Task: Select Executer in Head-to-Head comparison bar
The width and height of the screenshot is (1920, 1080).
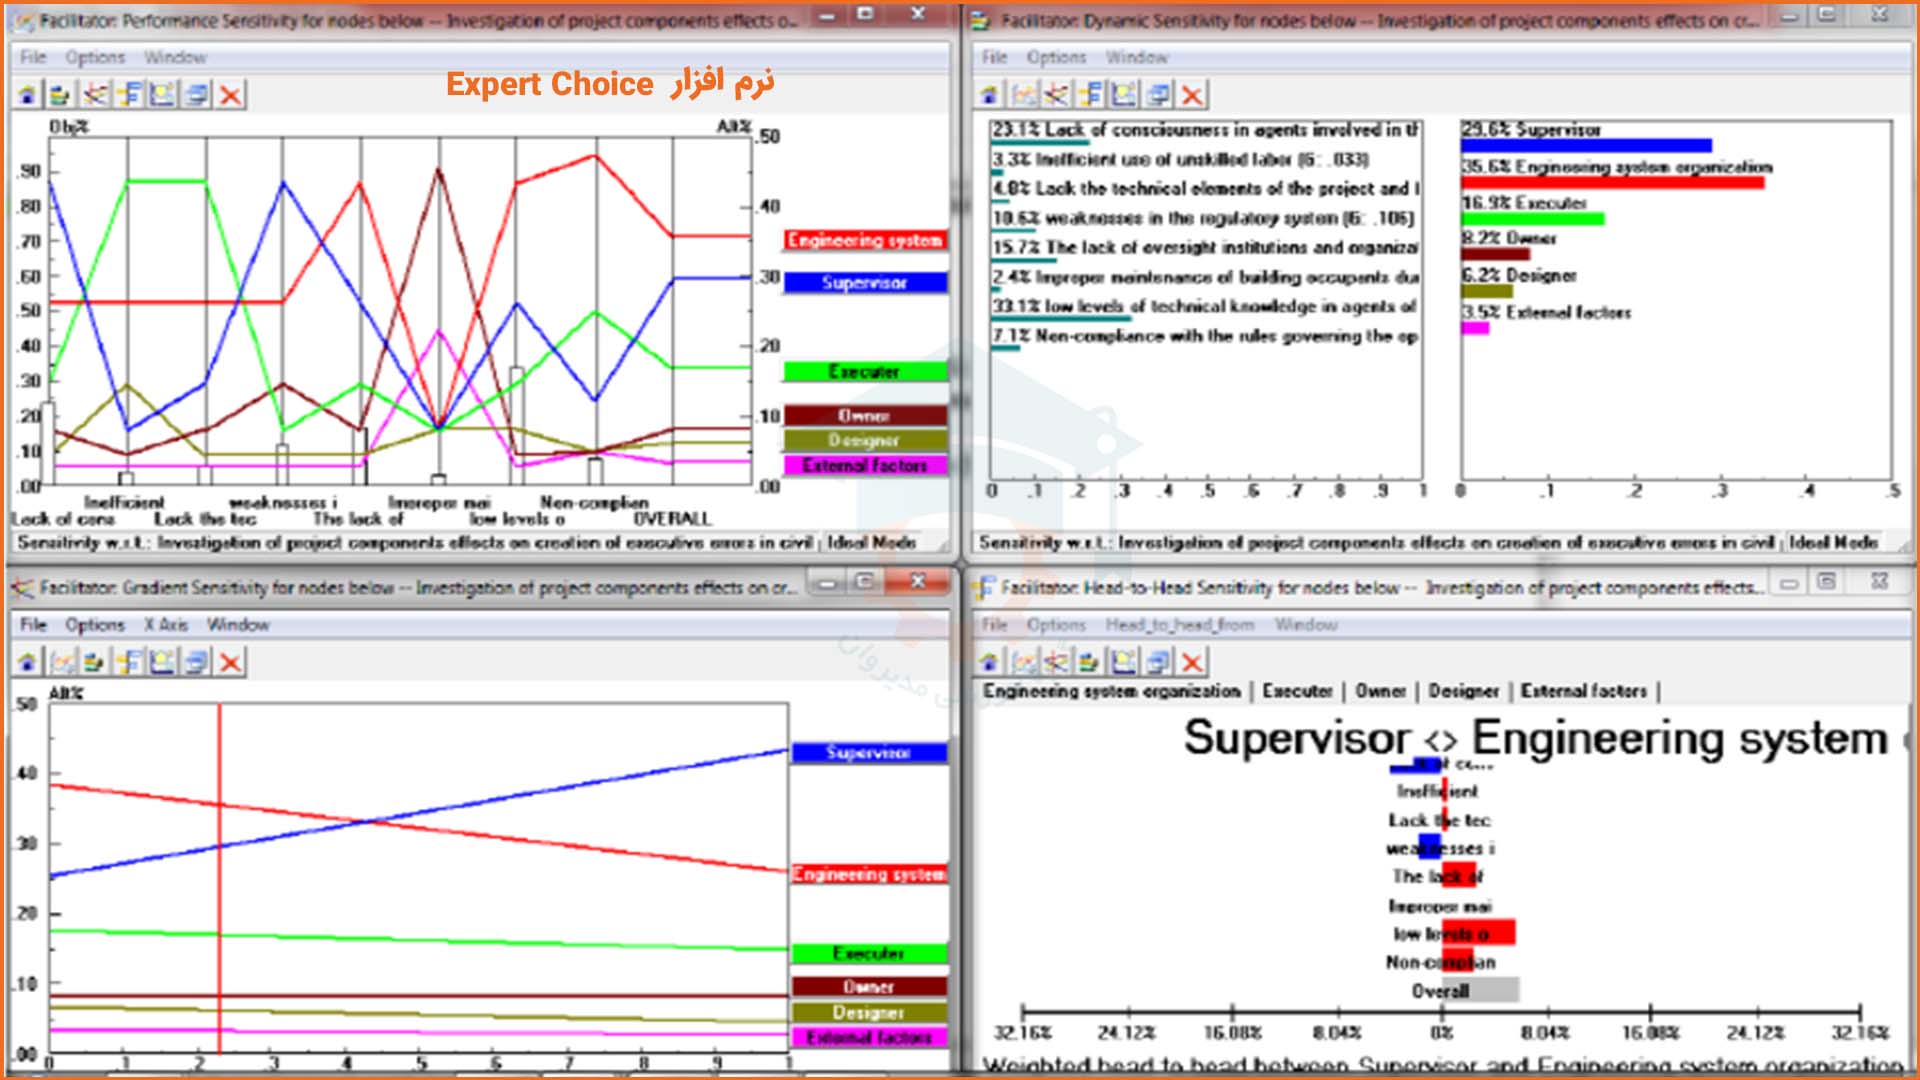Action: tap(1297, 691)
